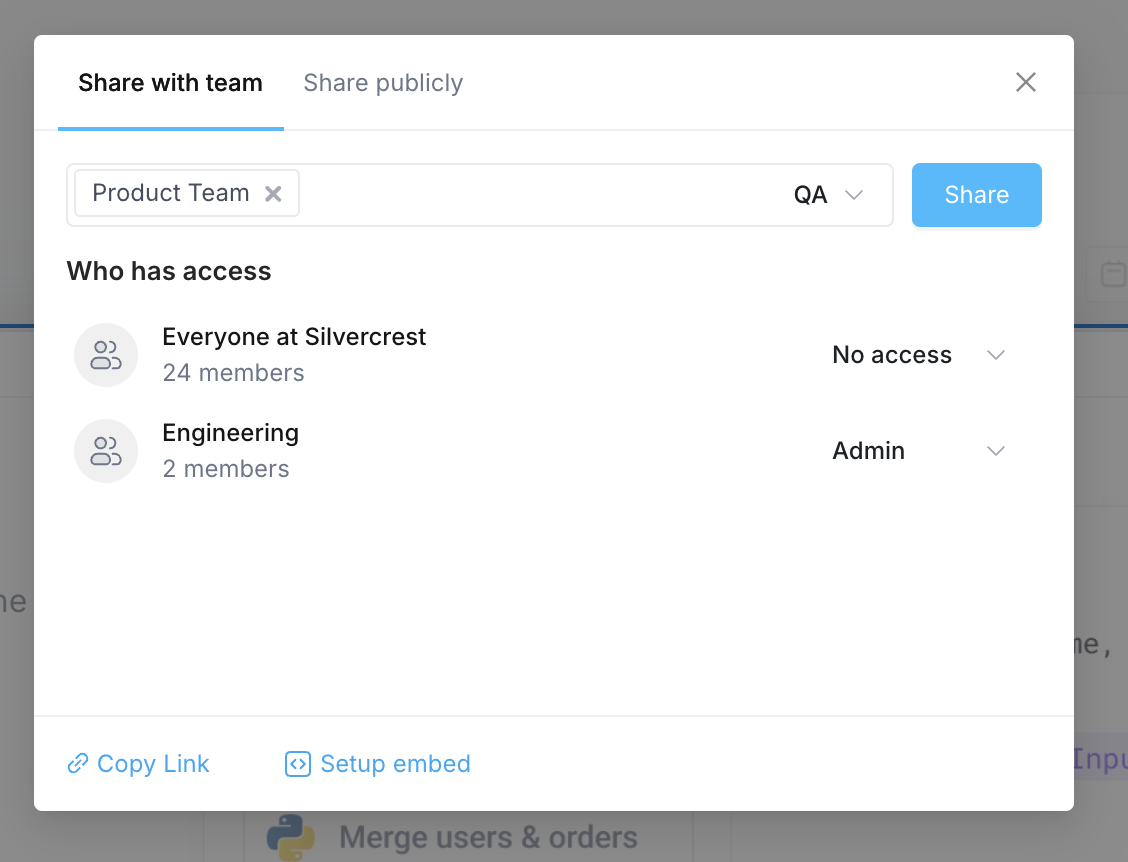The width and height of the screenshot is (1128, 862).
Task: Click the Setup embed code brackets icon
Action: click(x=297, y=763)
